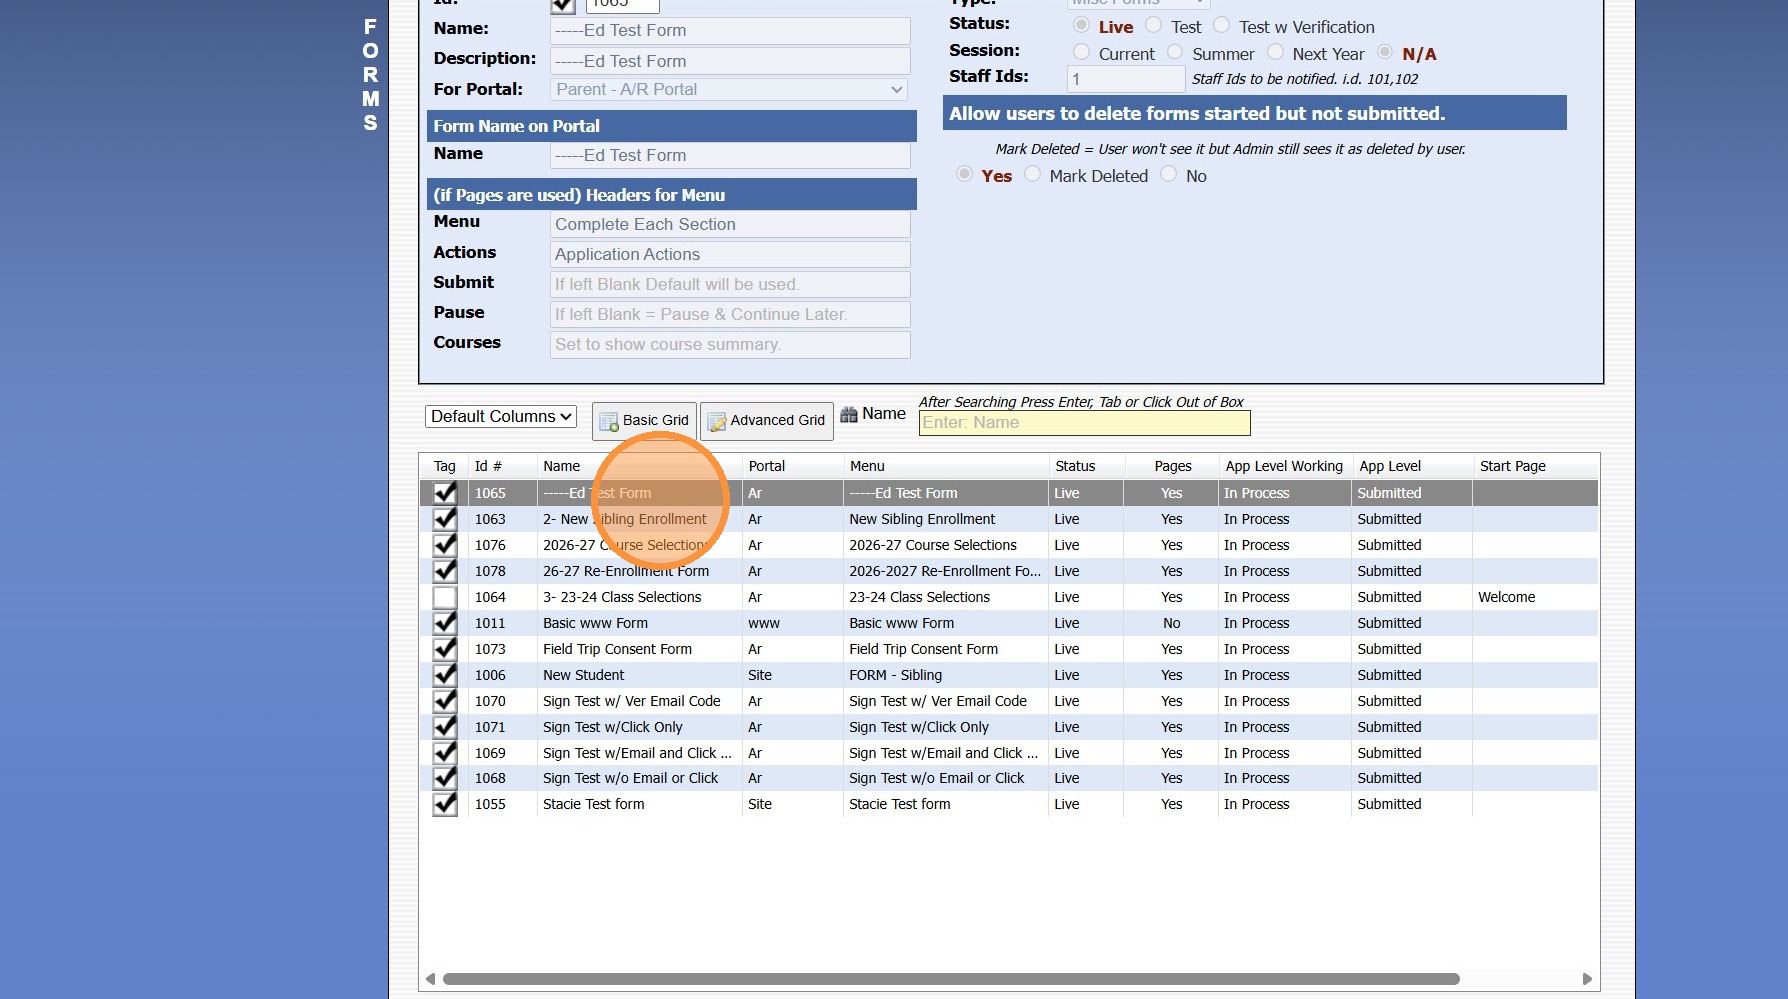
Task: Click the Pages column header
Action: point(1173,466)
